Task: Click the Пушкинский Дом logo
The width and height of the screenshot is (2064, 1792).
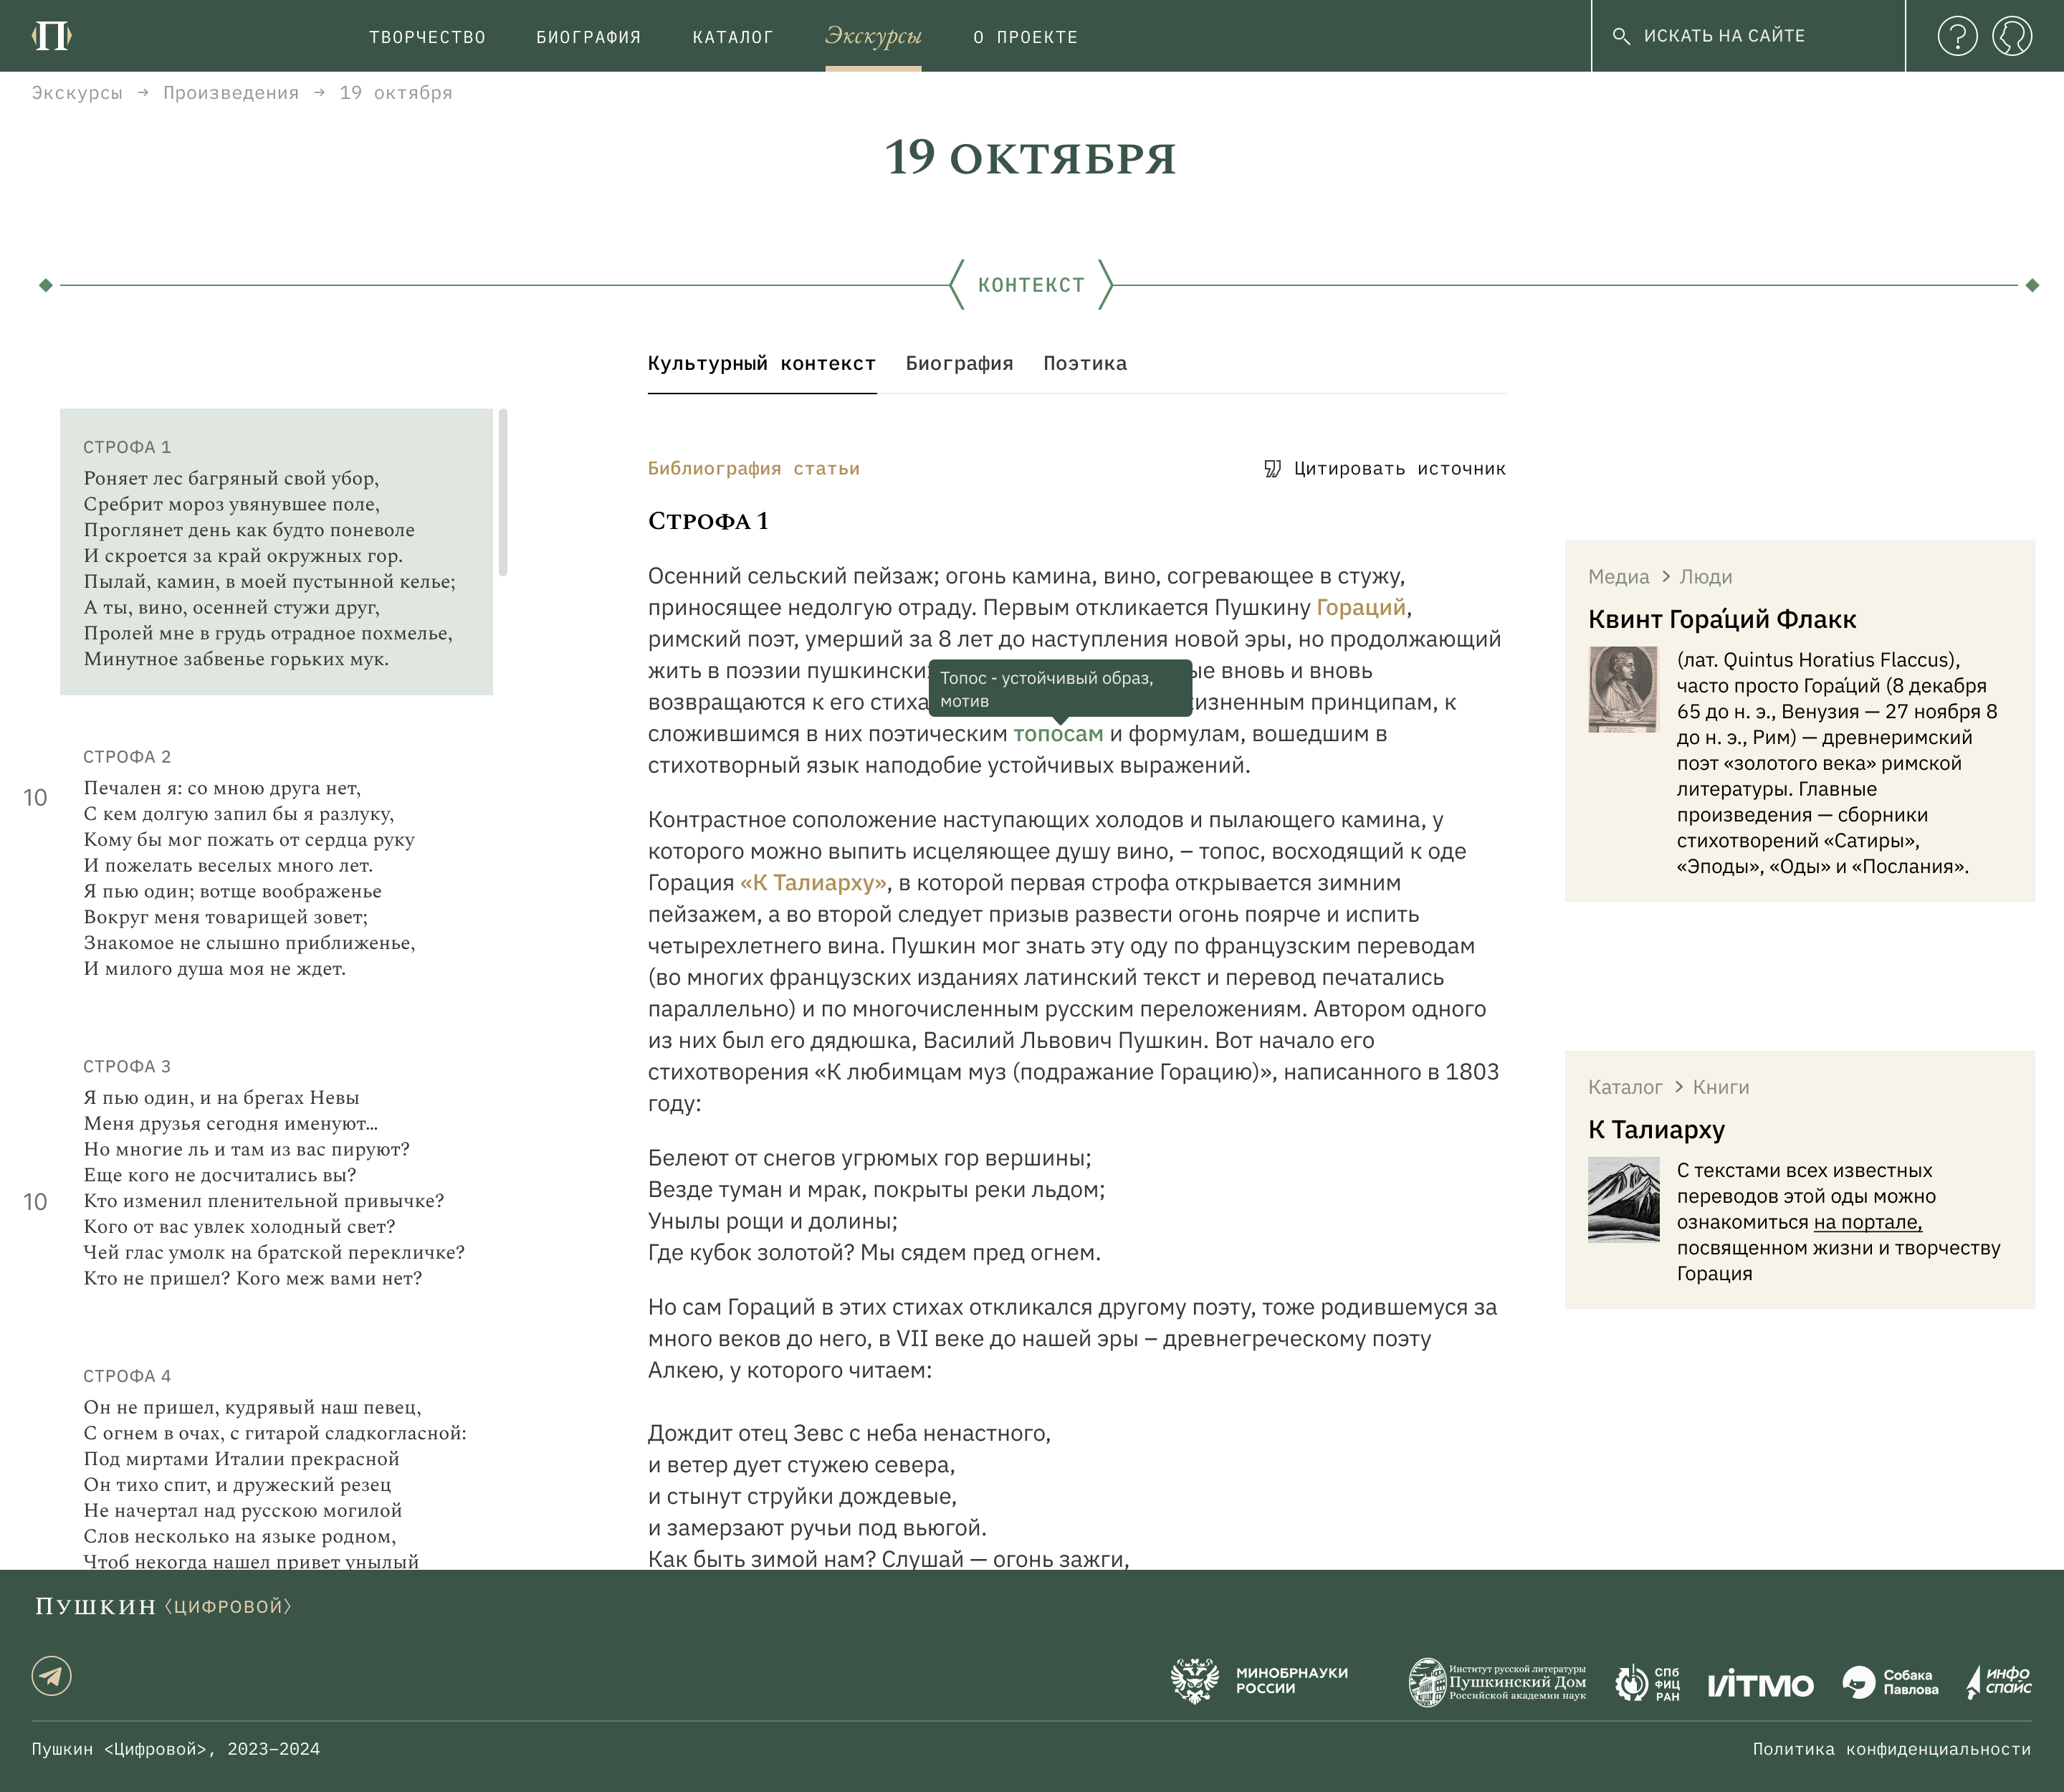Action: click(x=1497, y=1682)
